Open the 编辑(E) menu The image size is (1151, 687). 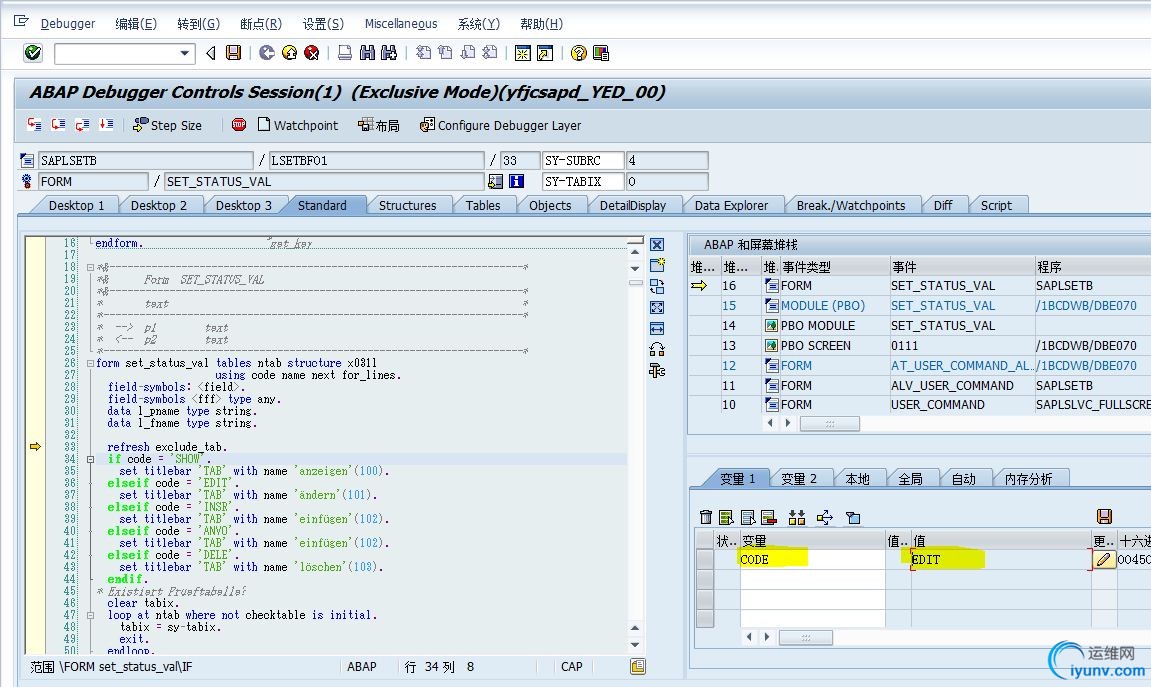pos(136,23)
